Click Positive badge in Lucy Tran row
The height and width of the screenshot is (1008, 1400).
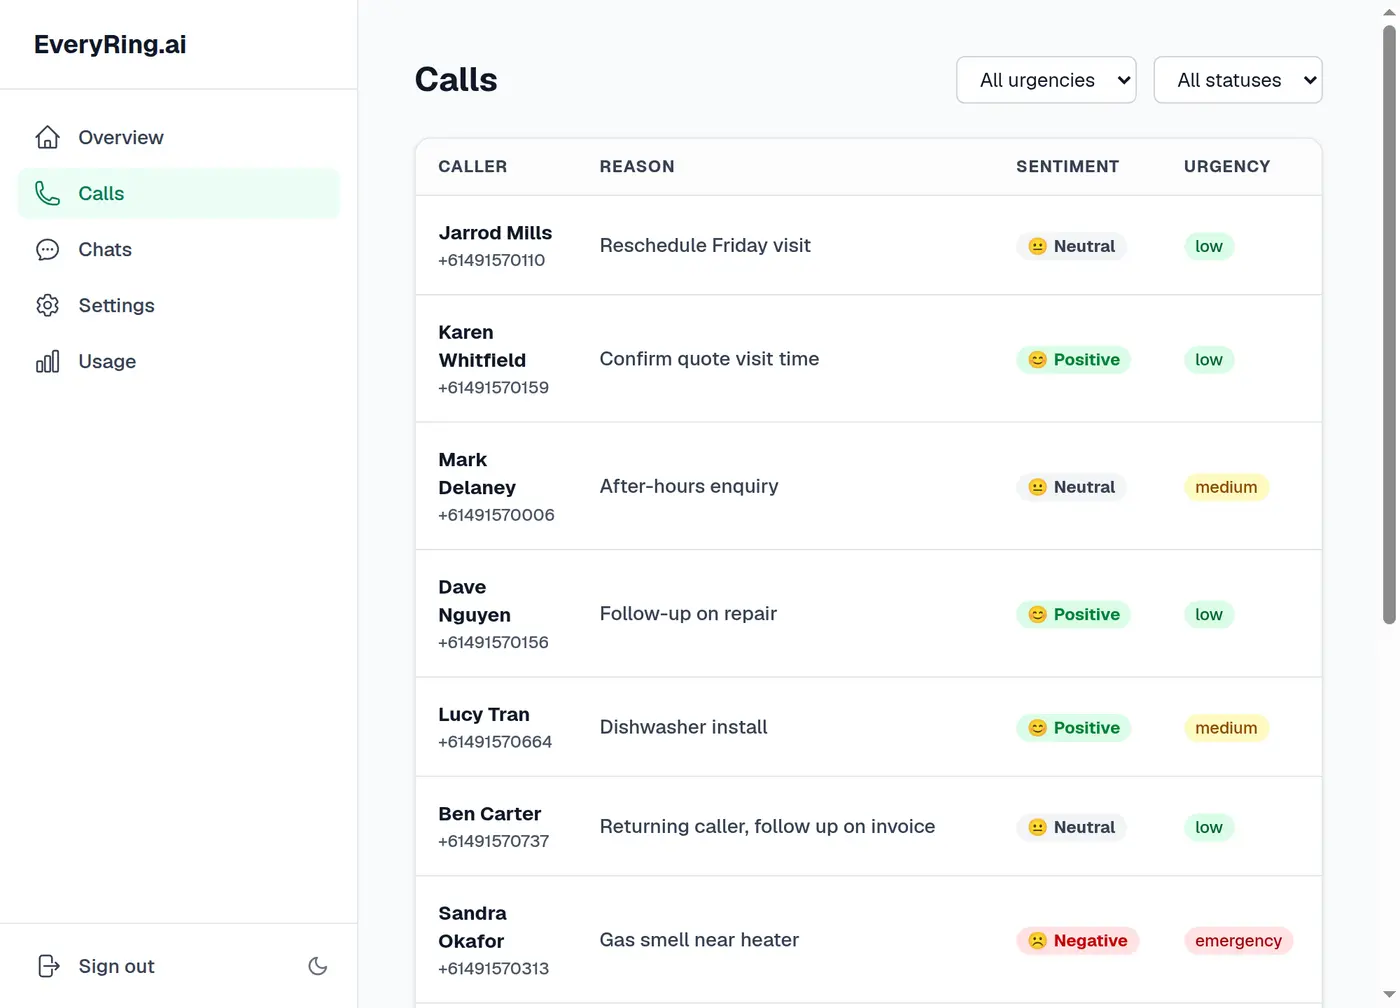pyautogui.click(x=1073, y=728)
